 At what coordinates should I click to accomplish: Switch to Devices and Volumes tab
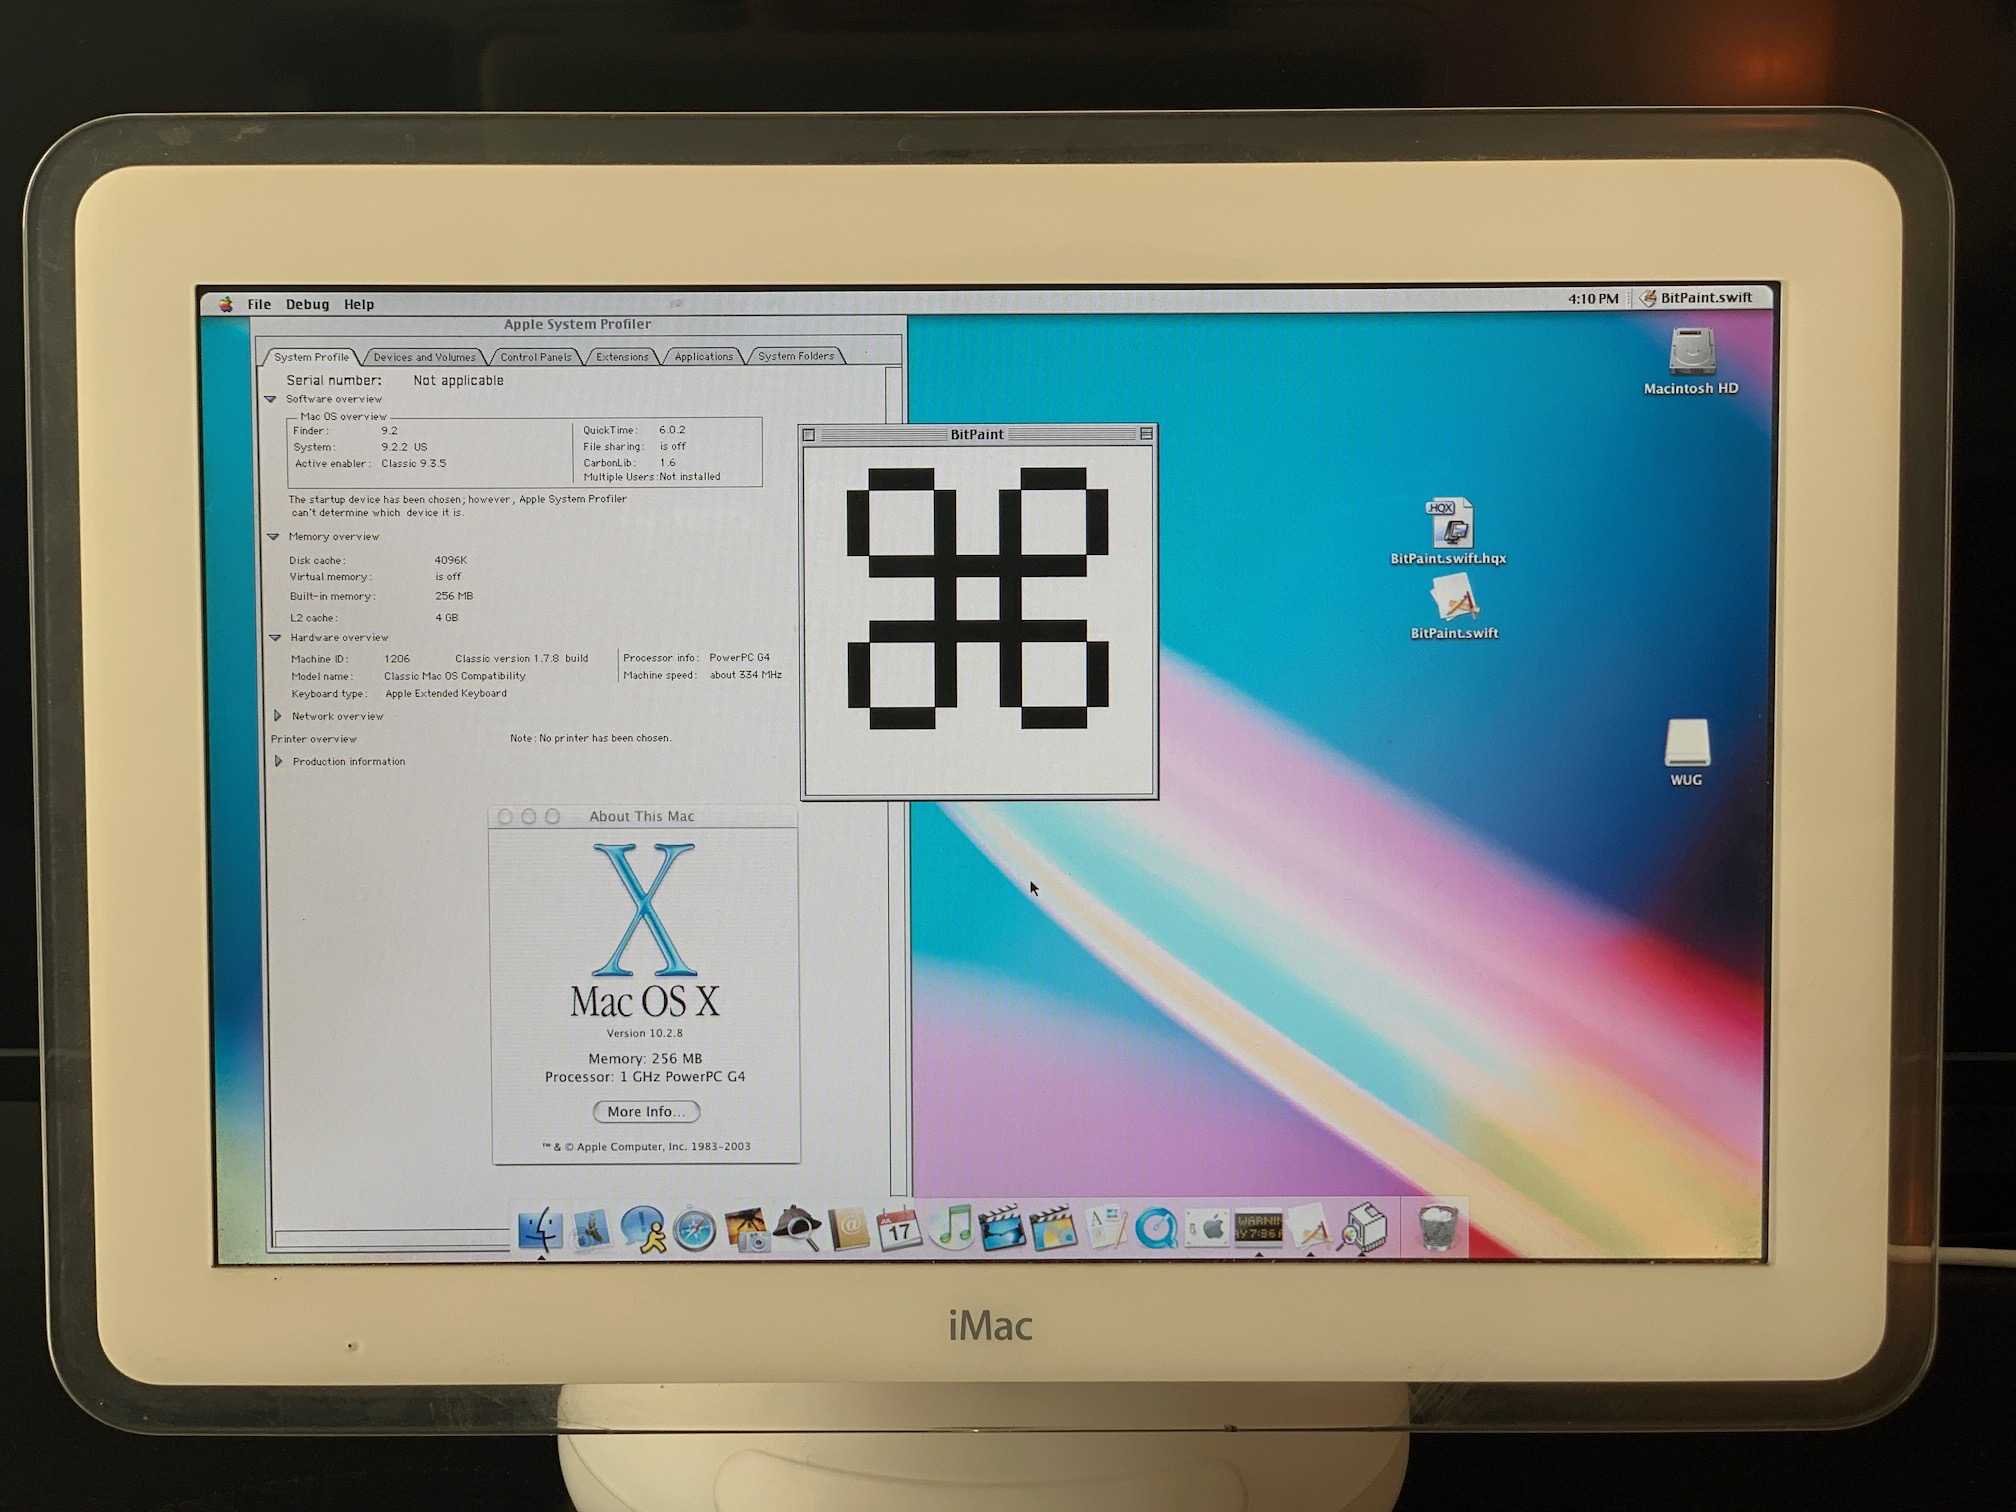tap(424, 357)
